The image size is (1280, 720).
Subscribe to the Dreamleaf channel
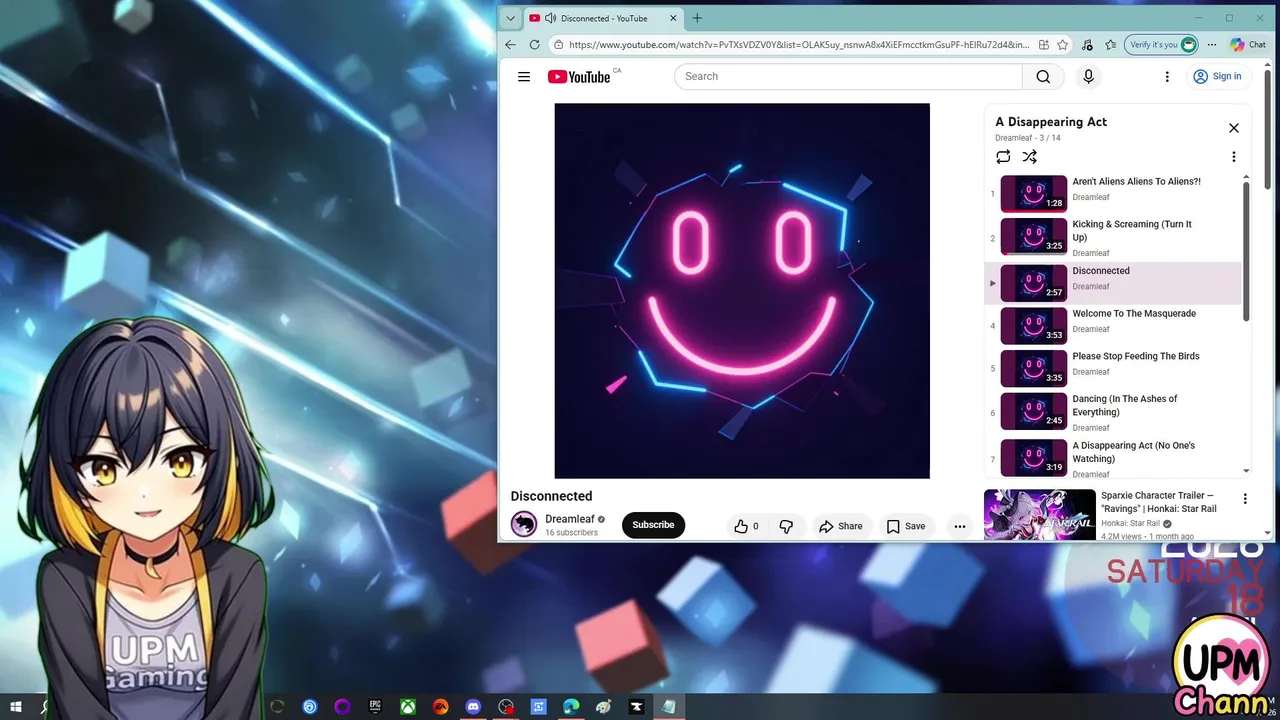click(653, 525)
